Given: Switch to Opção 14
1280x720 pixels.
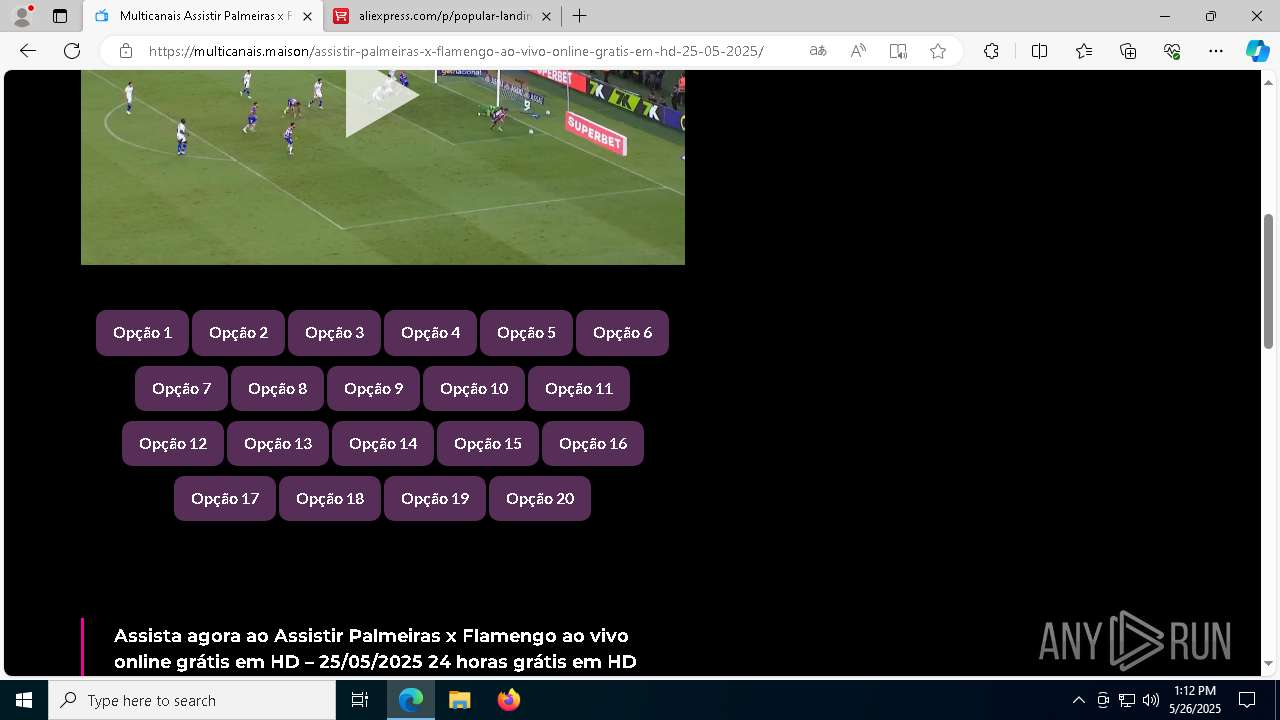Looking at the screenshot, I should tap(383, 443).
